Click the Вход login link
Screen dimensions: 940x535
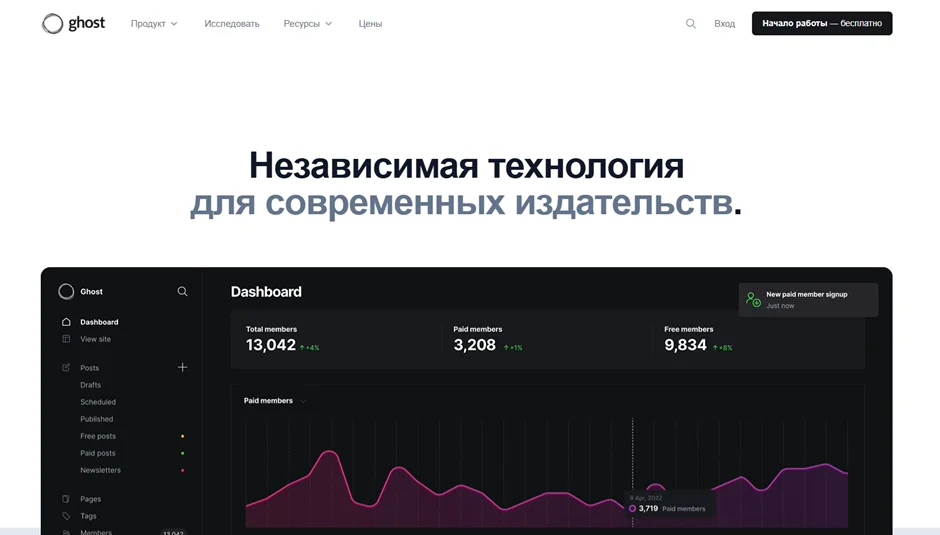(724, 23)
